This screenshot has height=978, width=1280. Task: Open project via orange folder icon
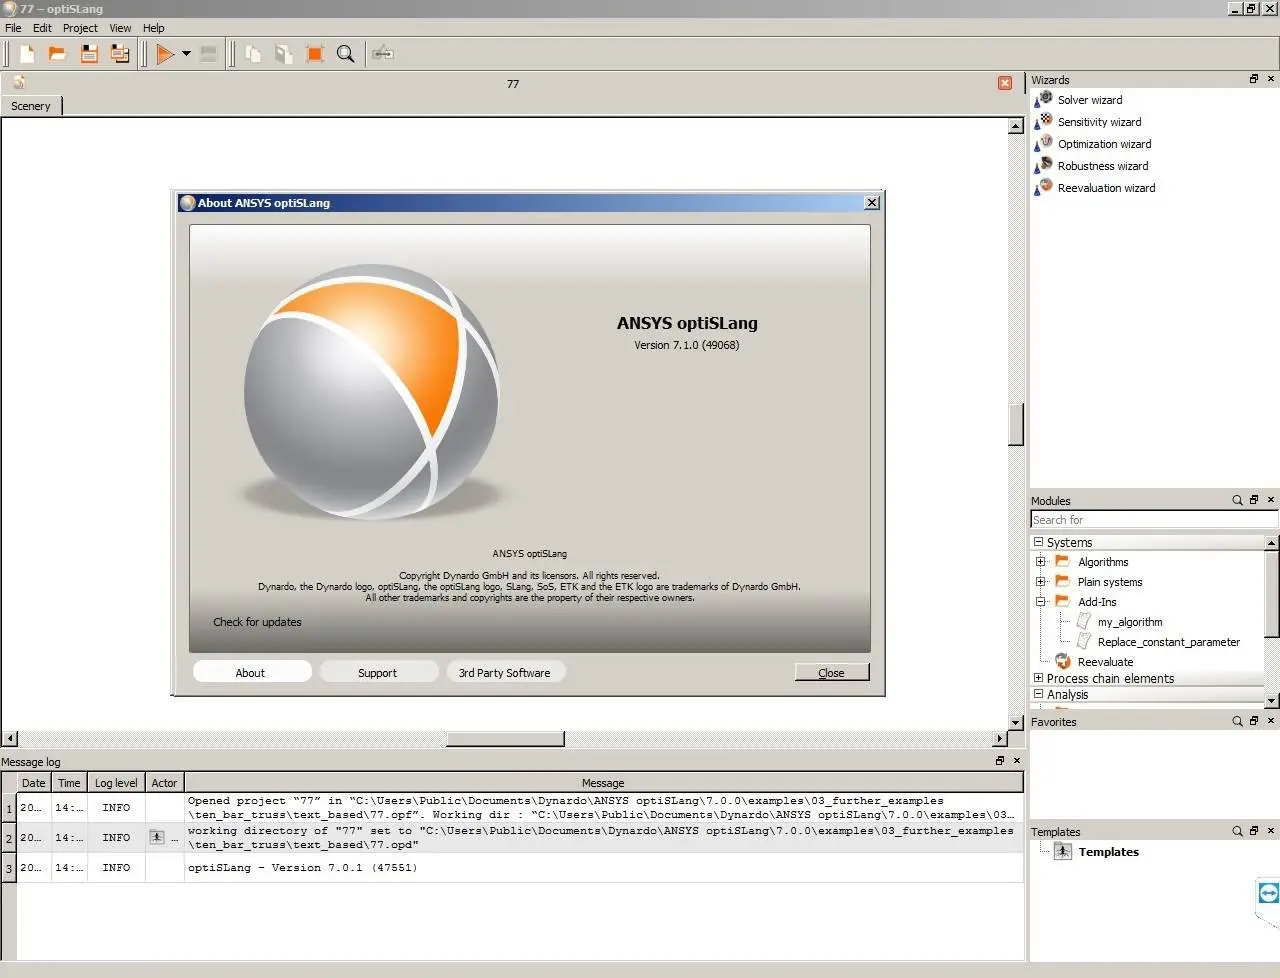57,54
